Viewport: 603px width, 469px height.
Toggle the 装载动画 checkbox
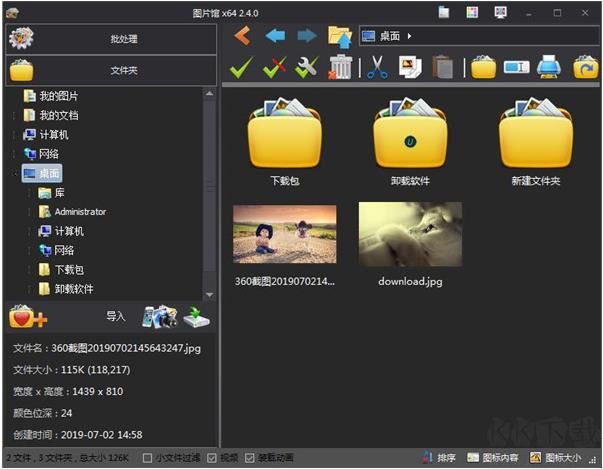click(250, 458)
